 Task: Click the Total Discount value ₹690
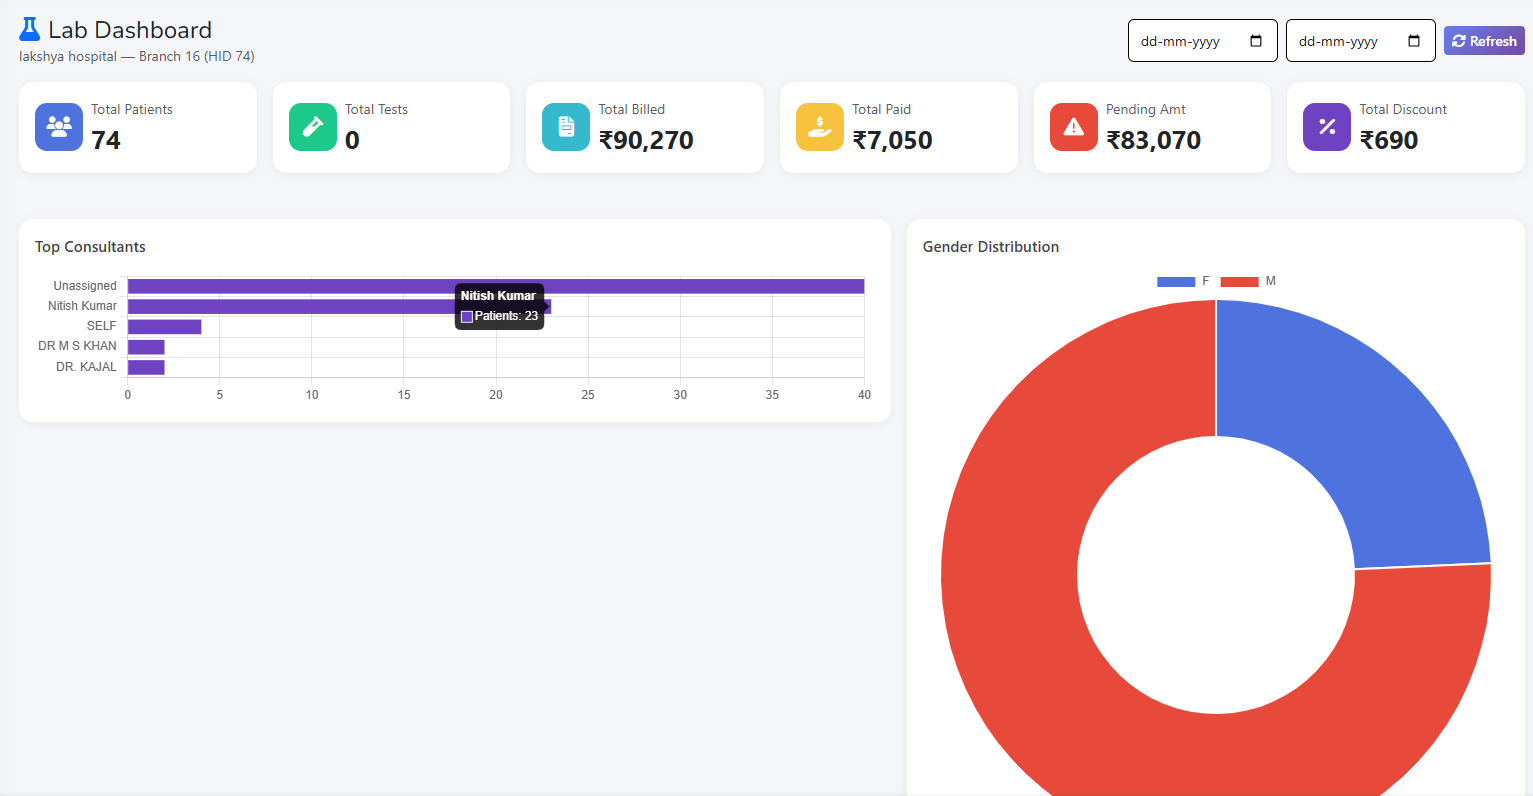pos(1389,140)
